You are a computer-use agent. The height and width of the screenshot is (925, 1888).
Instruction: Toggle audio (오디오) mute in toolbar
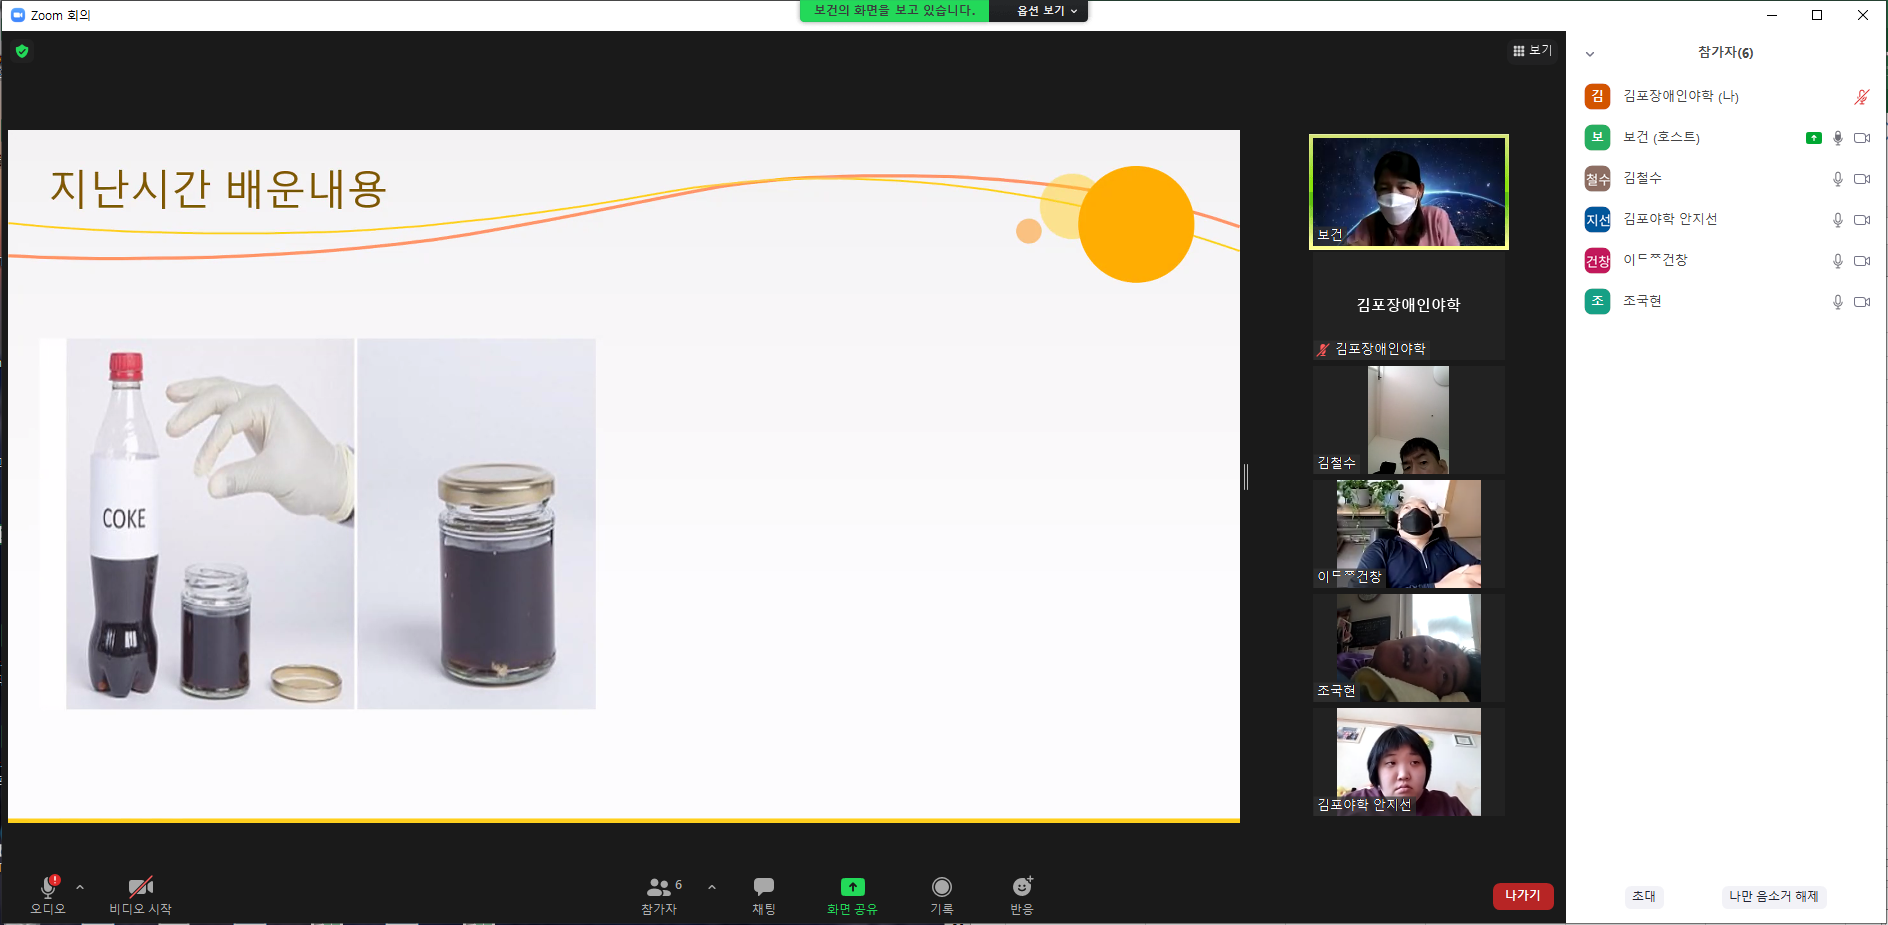point(48,887)
